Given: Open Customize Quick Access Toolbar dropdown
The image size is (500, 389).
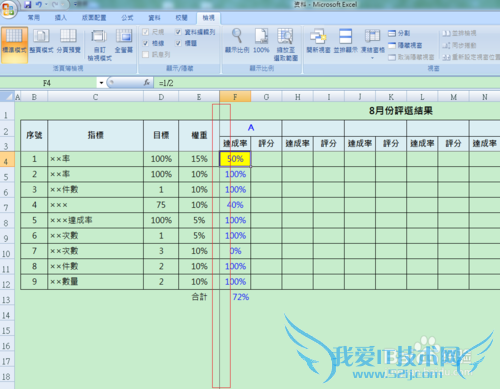Looking at the screenshot, I should [x=75, y=4].
